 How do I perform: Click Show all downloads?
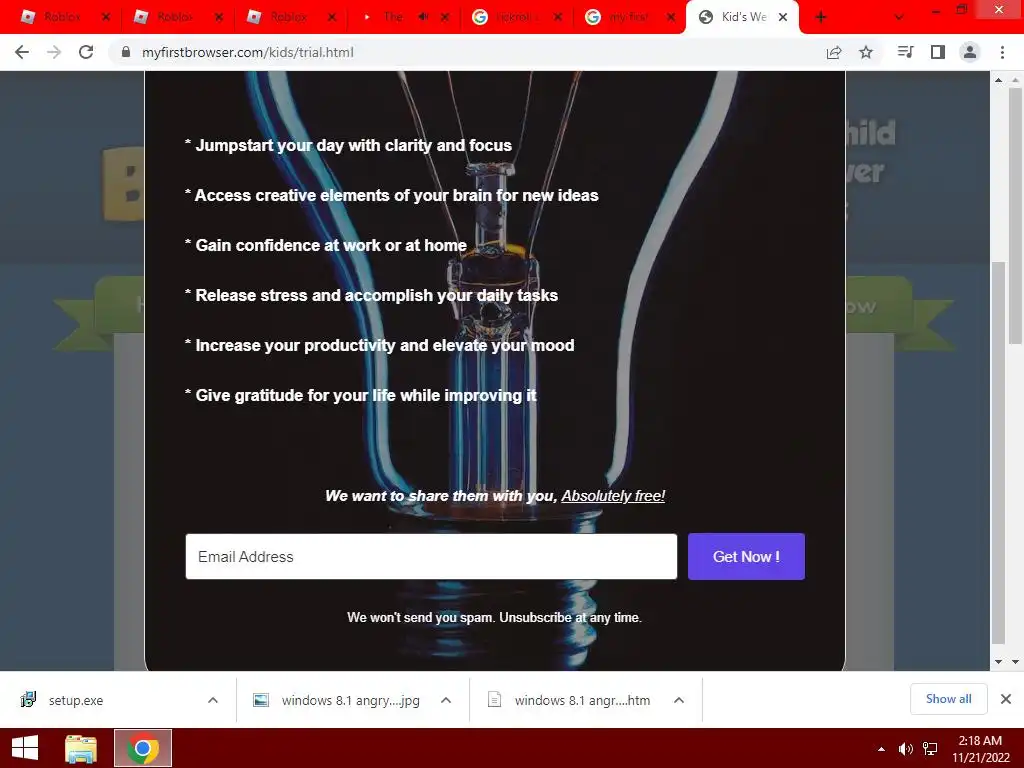pyautogui.click(x=948, y=699)
